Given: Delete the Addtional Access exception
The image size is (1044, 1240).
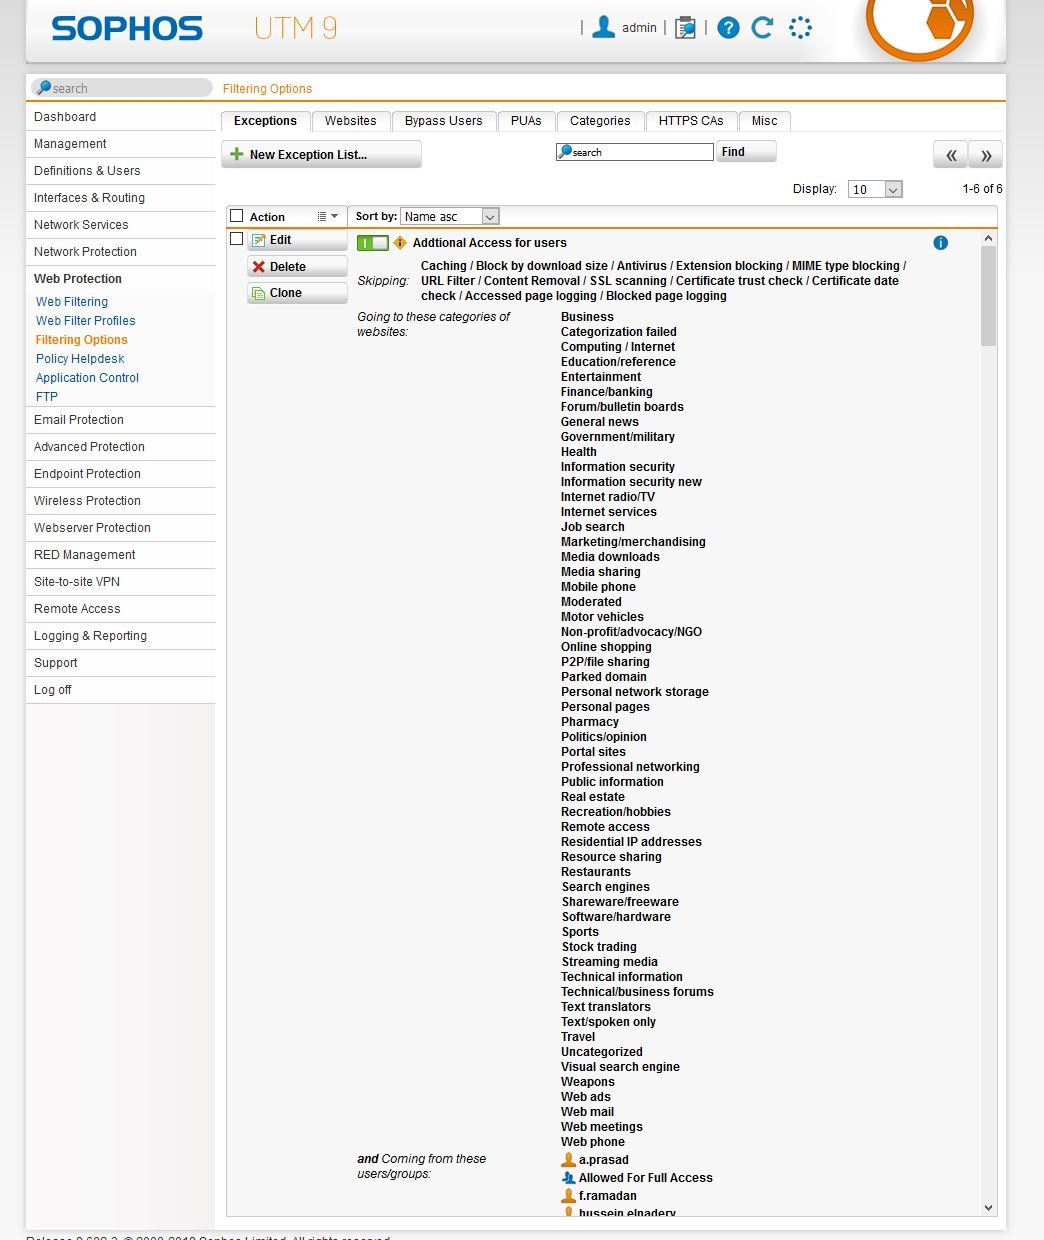Looking at the screenshot, I should click(297, 267).
